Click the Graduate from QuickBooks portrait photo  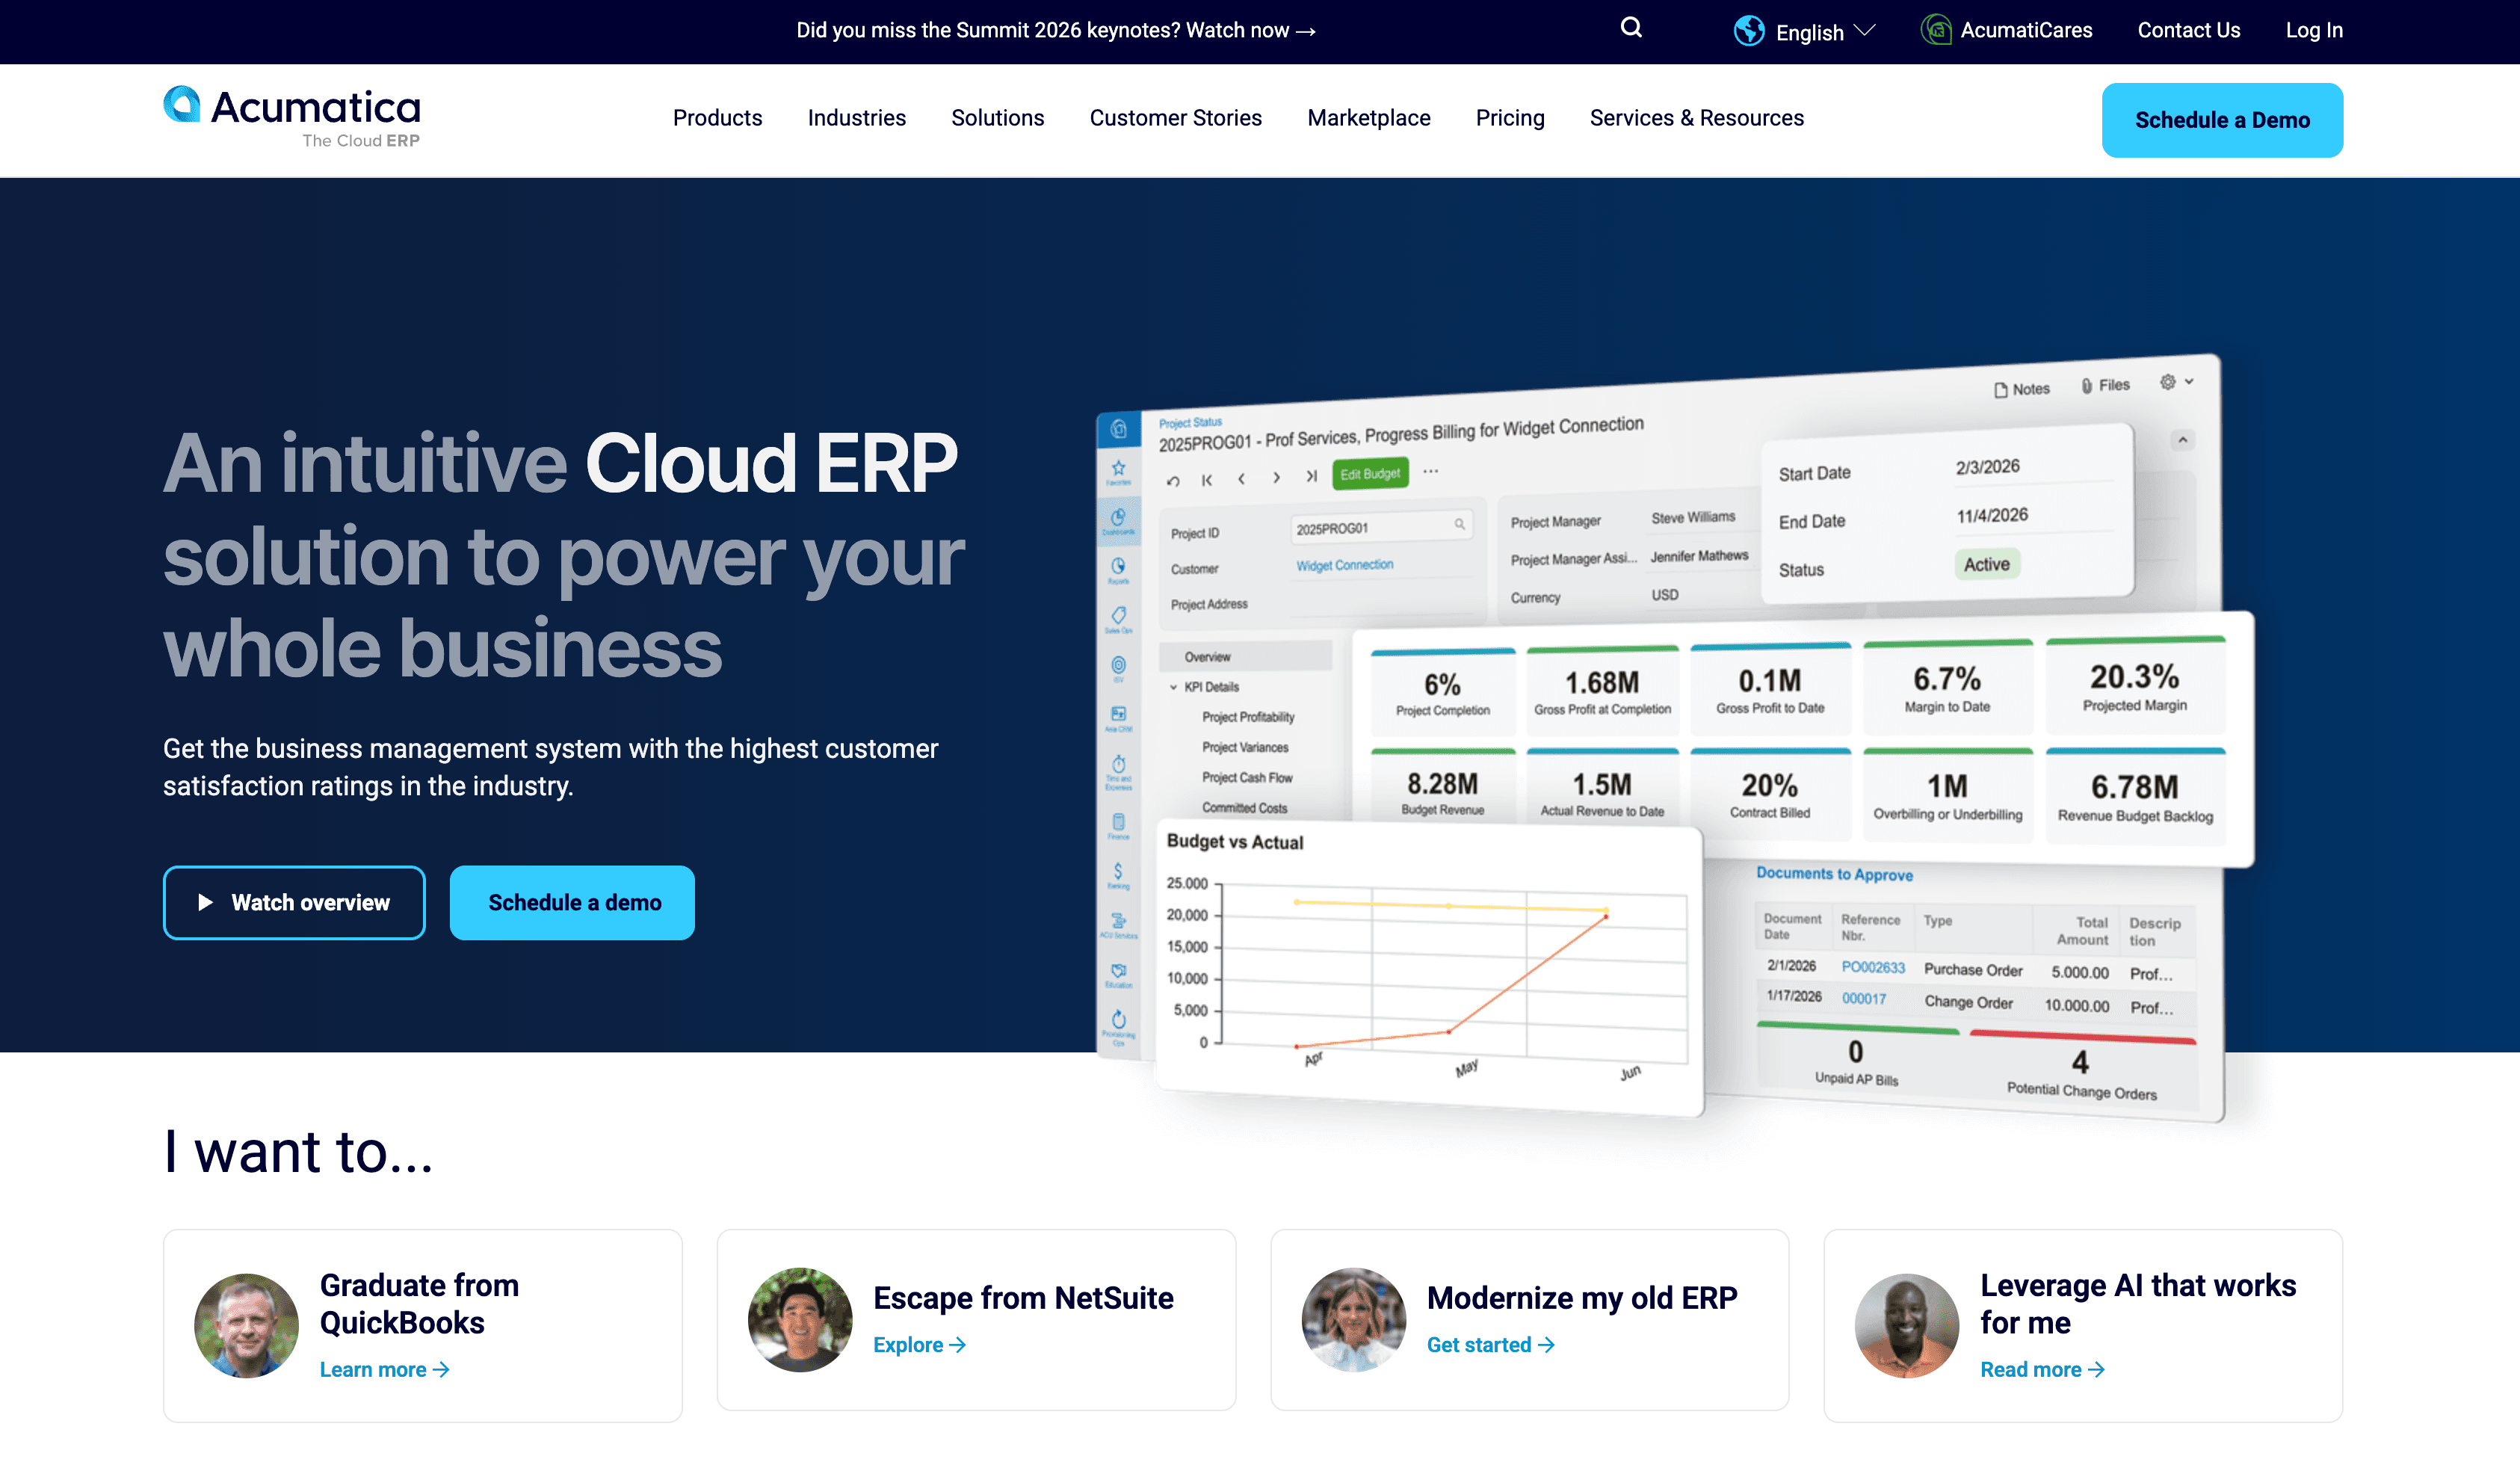(245, 1325)
